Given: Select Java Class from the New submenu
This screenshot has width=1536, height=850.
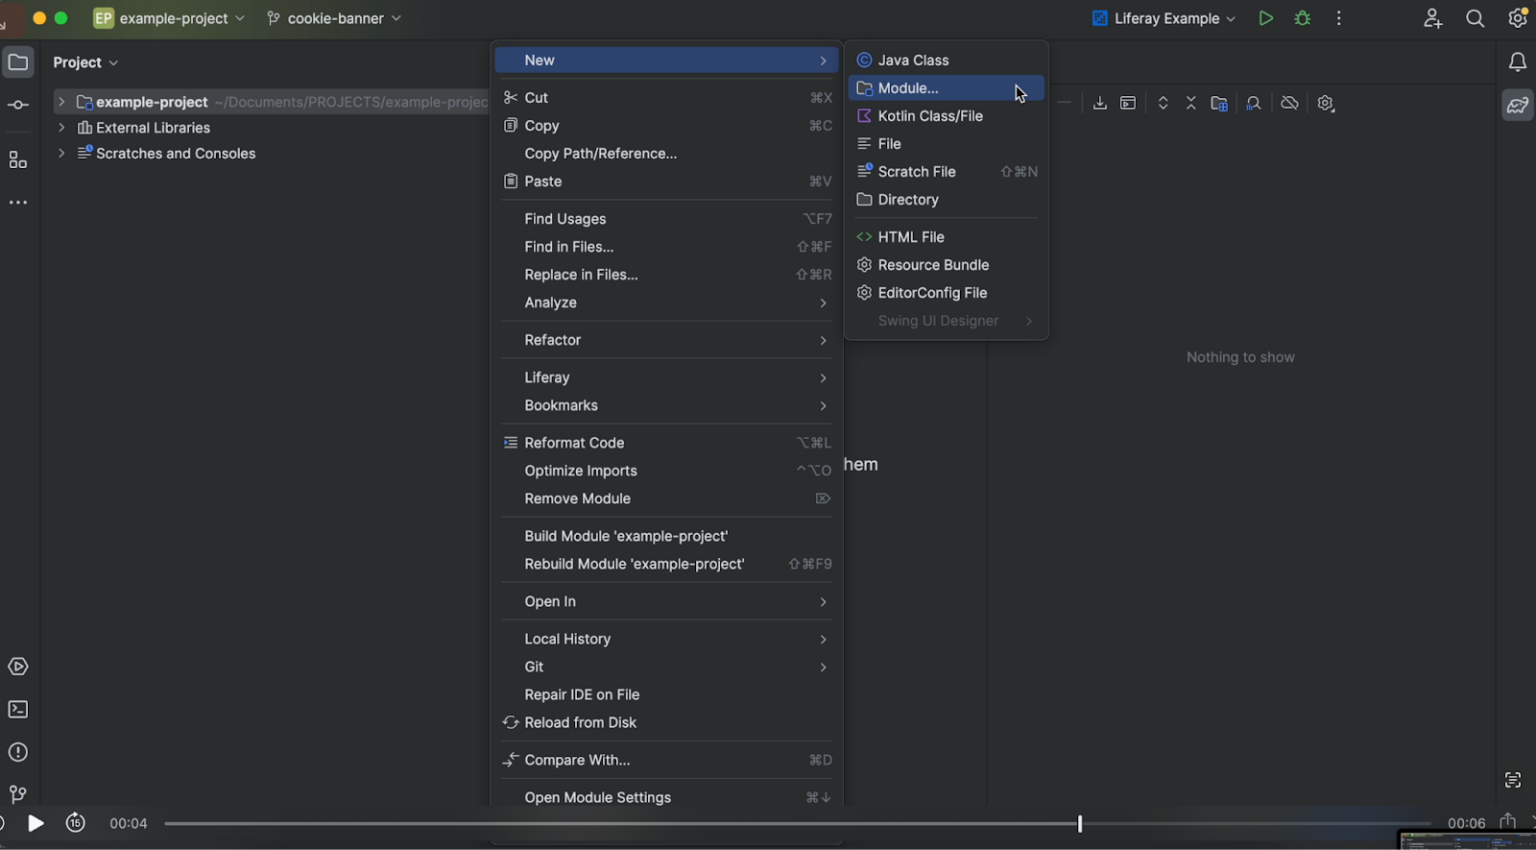Looking at the screenshot, I should coord(914,60).
